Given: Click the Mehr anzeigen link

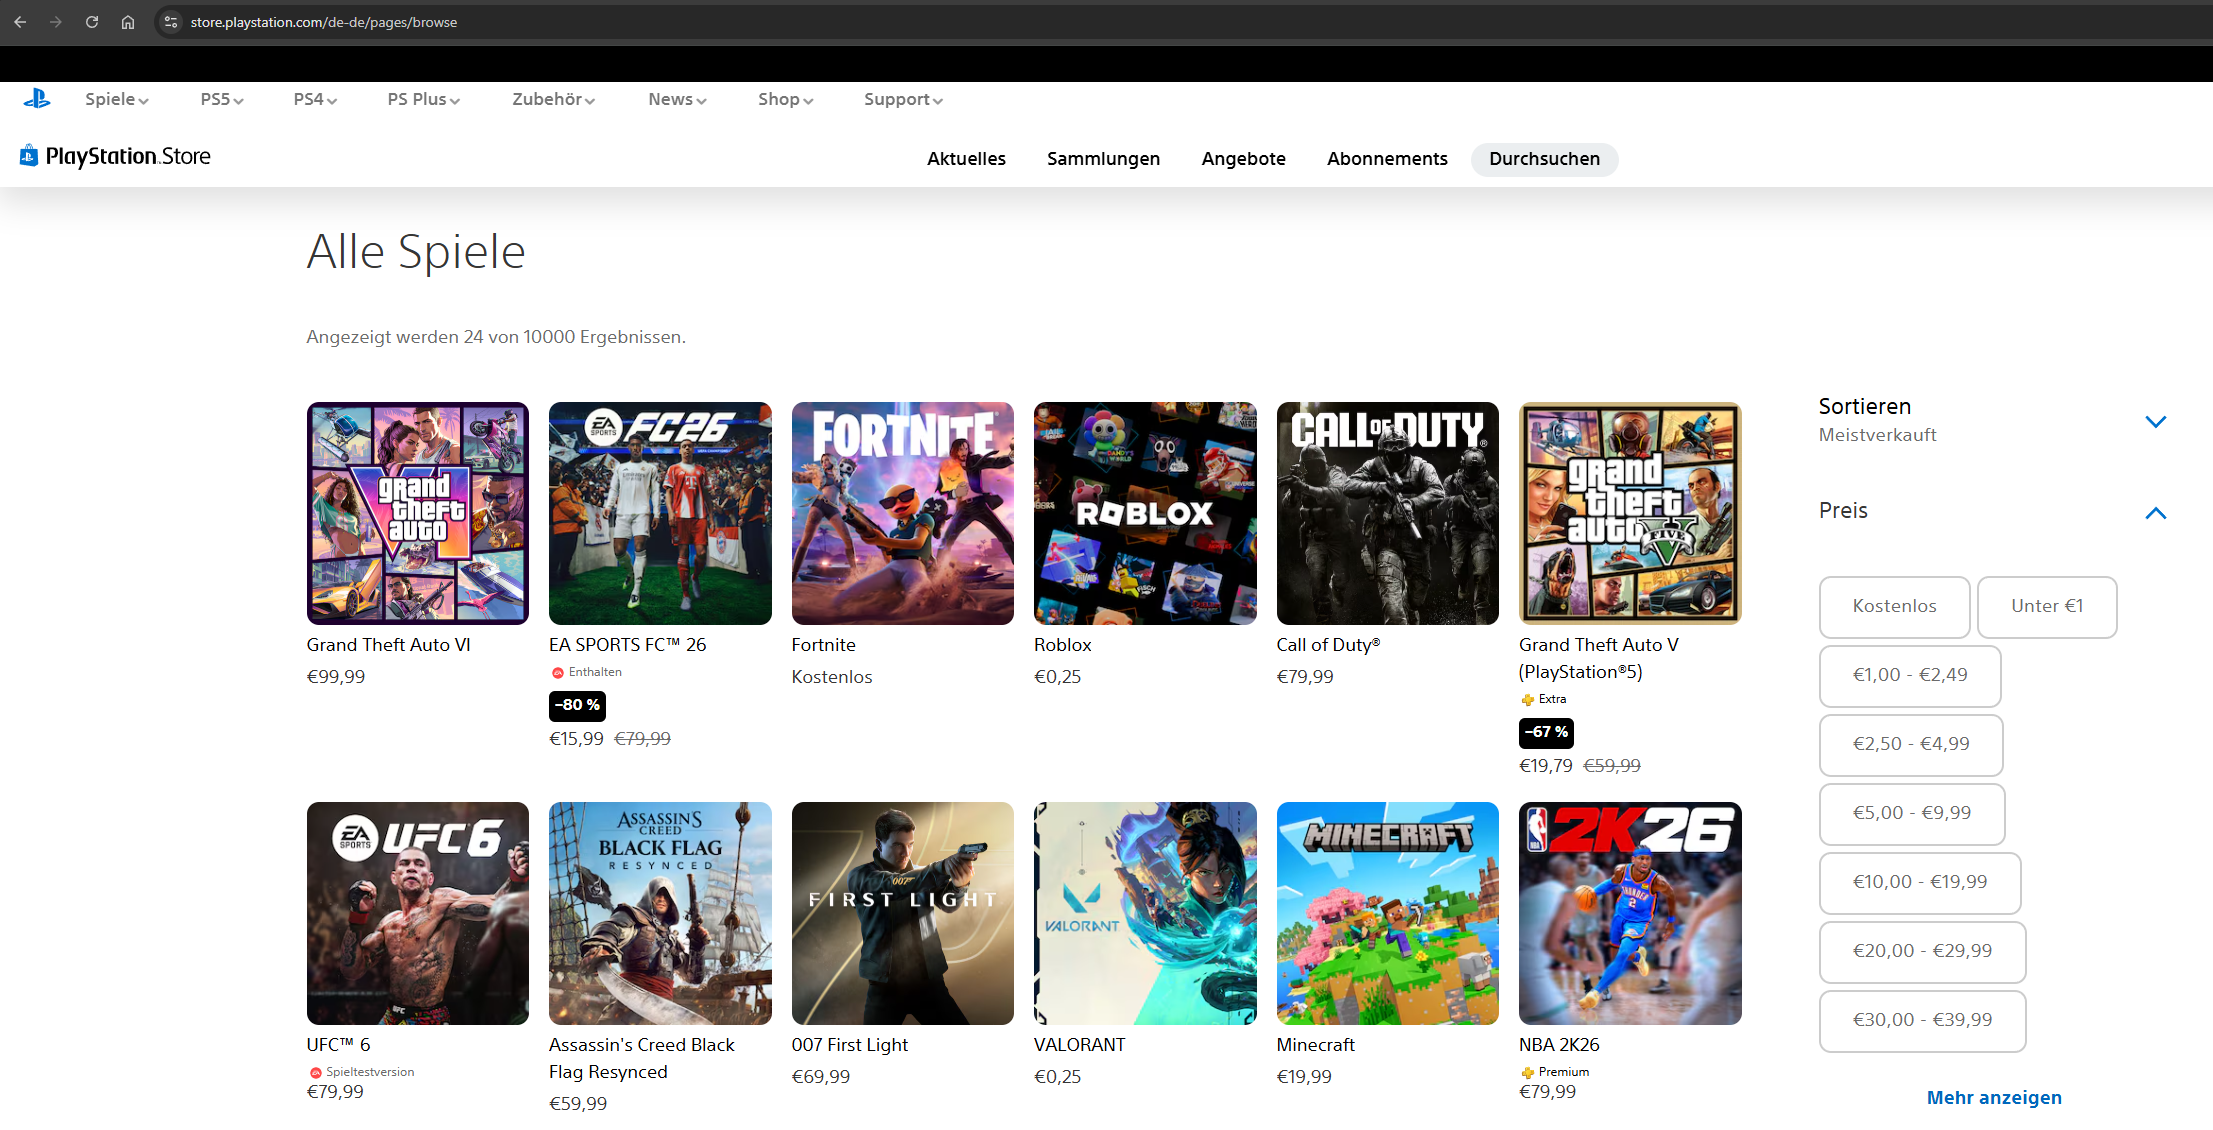Looking at the screenshot, I should pyautogui.click(x=1994, y=1098).
